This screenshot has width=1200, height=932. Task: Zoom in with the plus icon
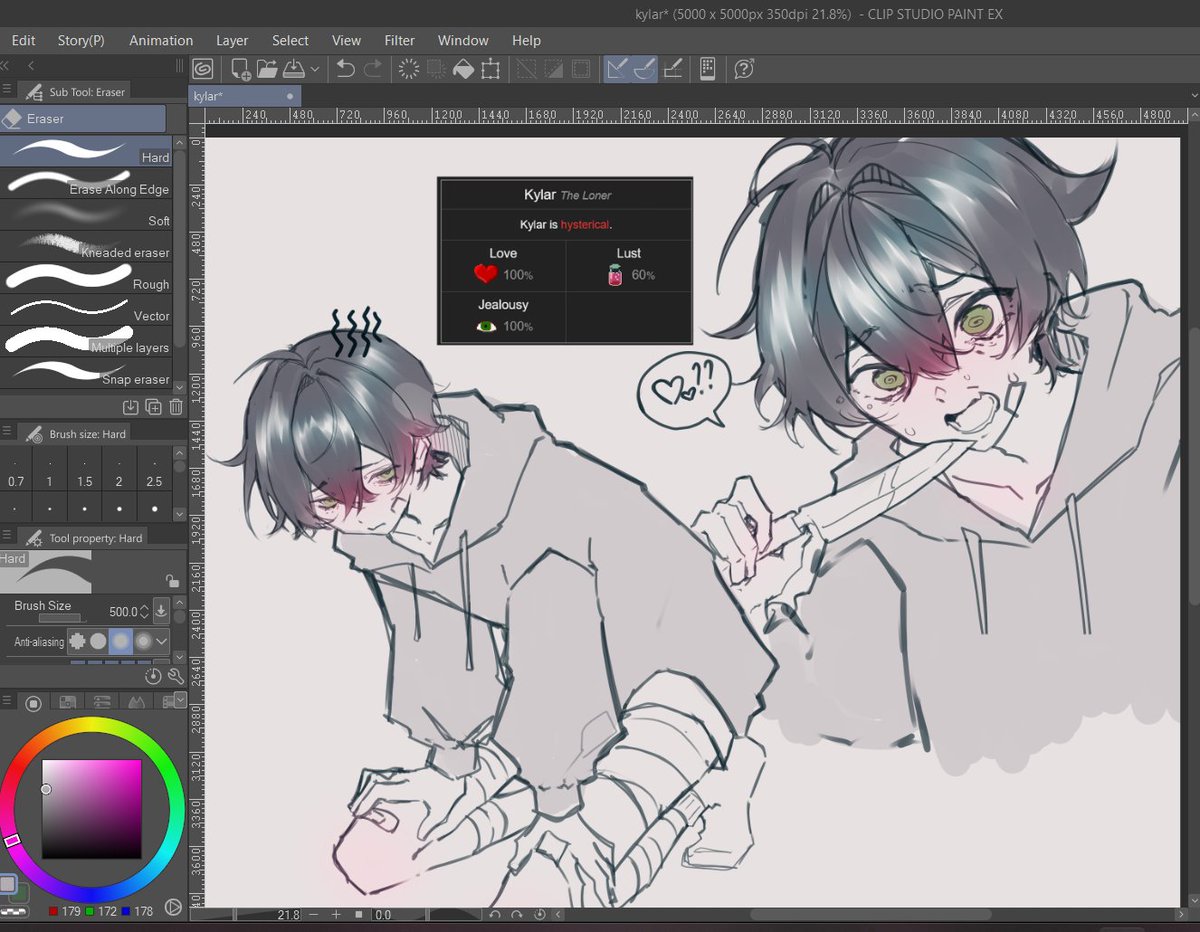point(336,914)
